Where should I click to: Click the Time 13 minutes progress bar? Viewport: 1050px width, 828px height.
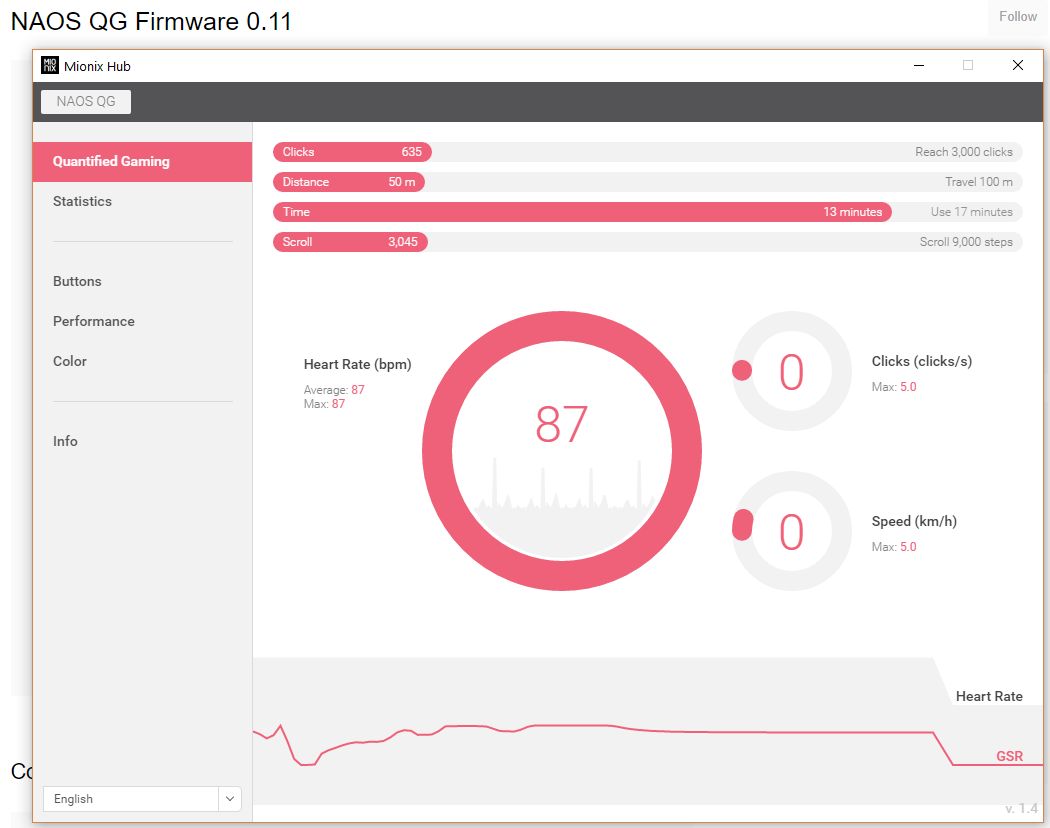click(582, 212)
